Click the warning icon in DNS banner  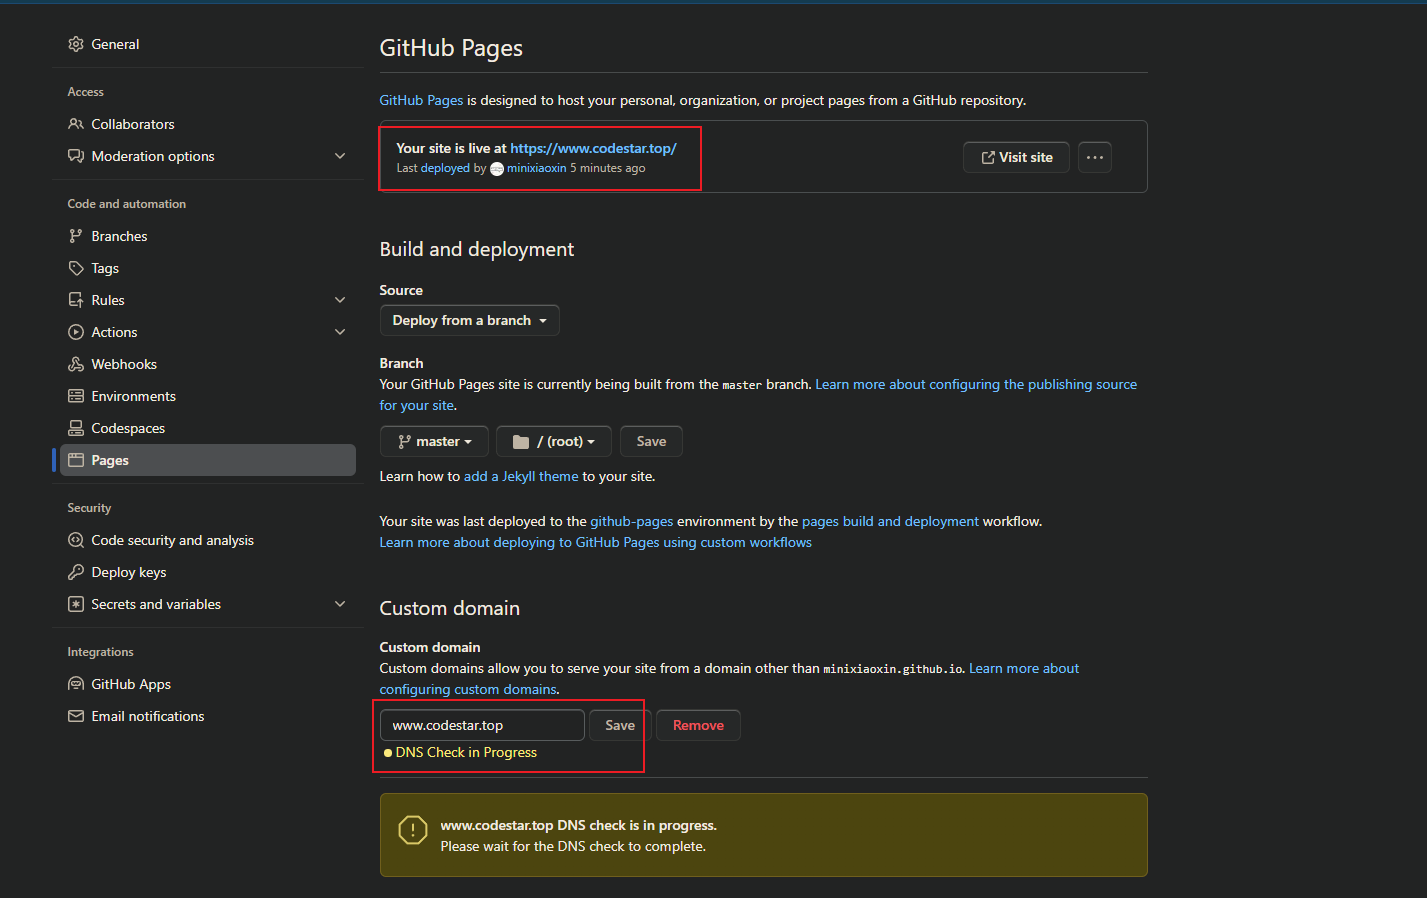pos(413,830)
